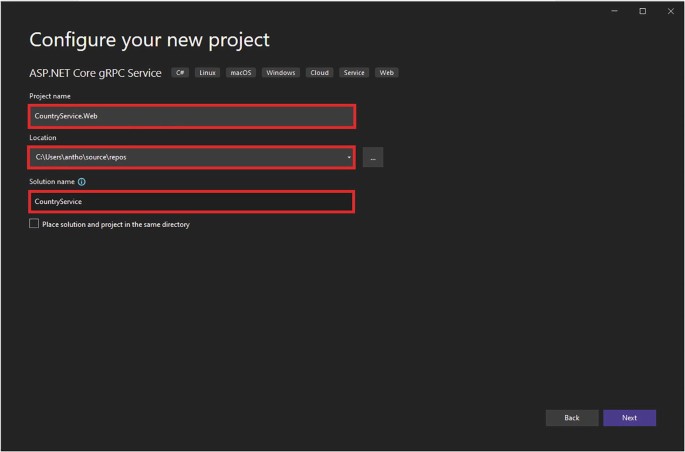Viewport: 685px width, 452px height.
Task: Open the browse location ellipsis button
Action: click(372, 157)
